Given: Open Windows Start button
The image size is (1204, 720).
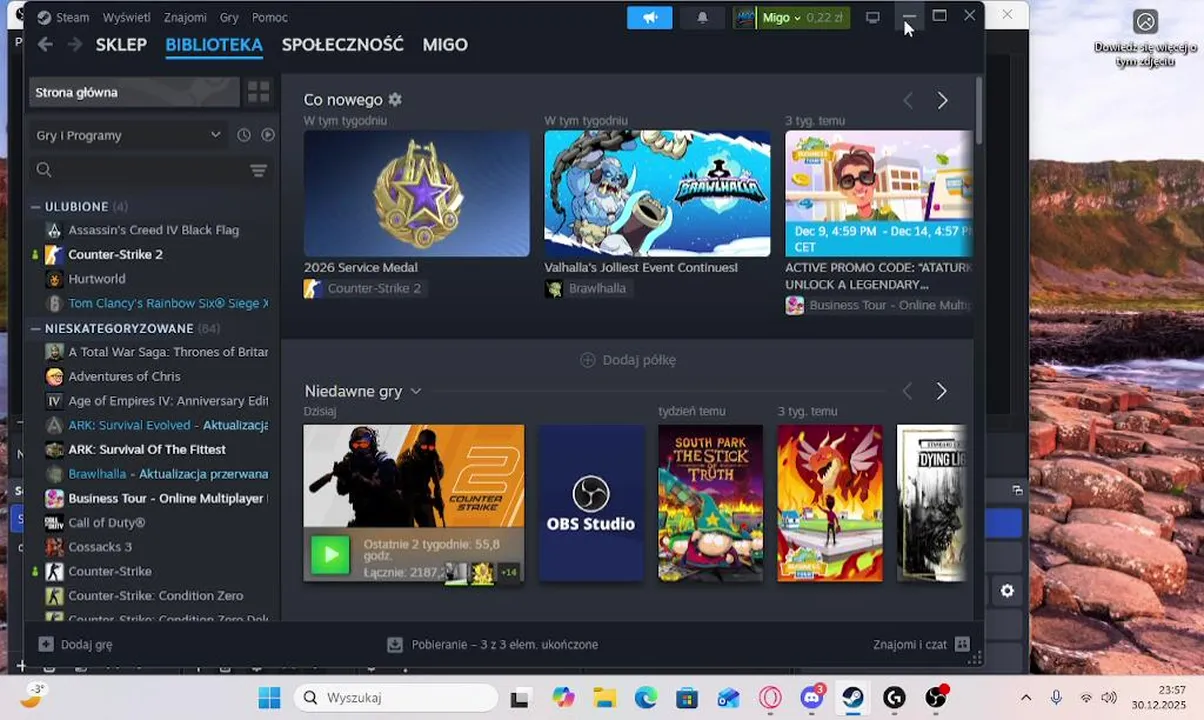Looking at the screenshot, I should point(269,698).
